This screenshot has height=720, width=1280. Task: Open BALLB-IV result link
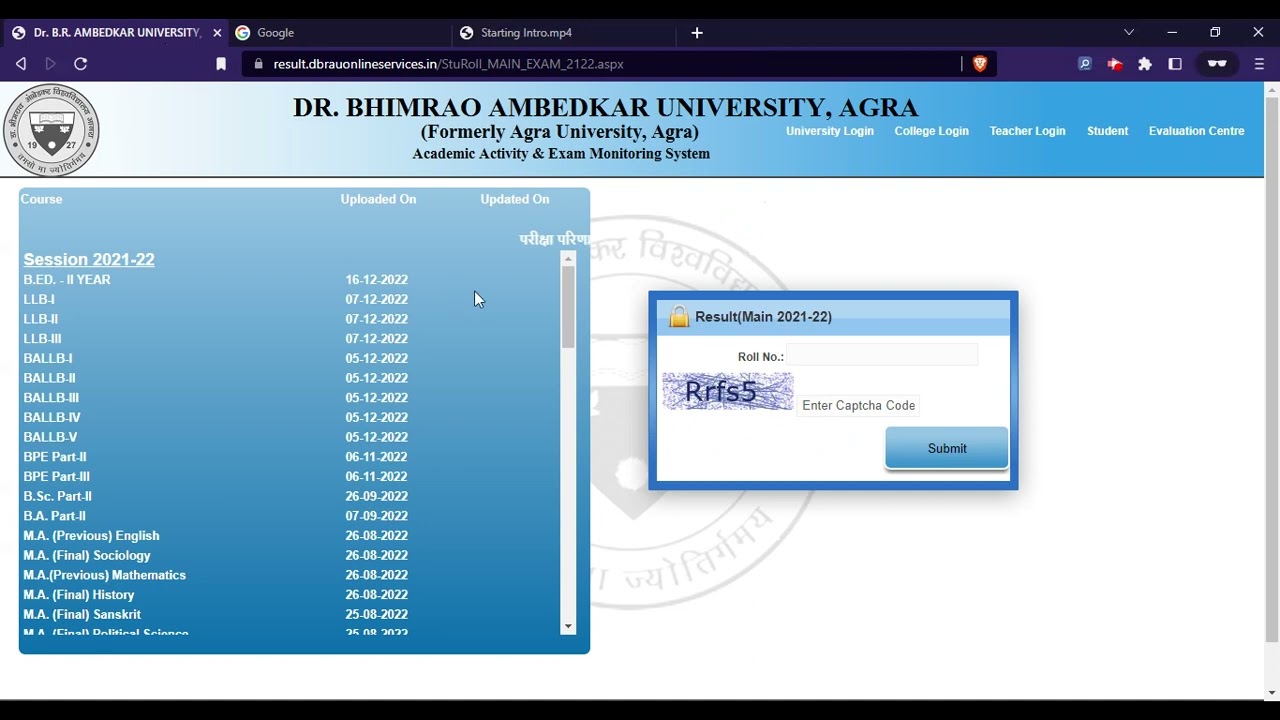52,417
